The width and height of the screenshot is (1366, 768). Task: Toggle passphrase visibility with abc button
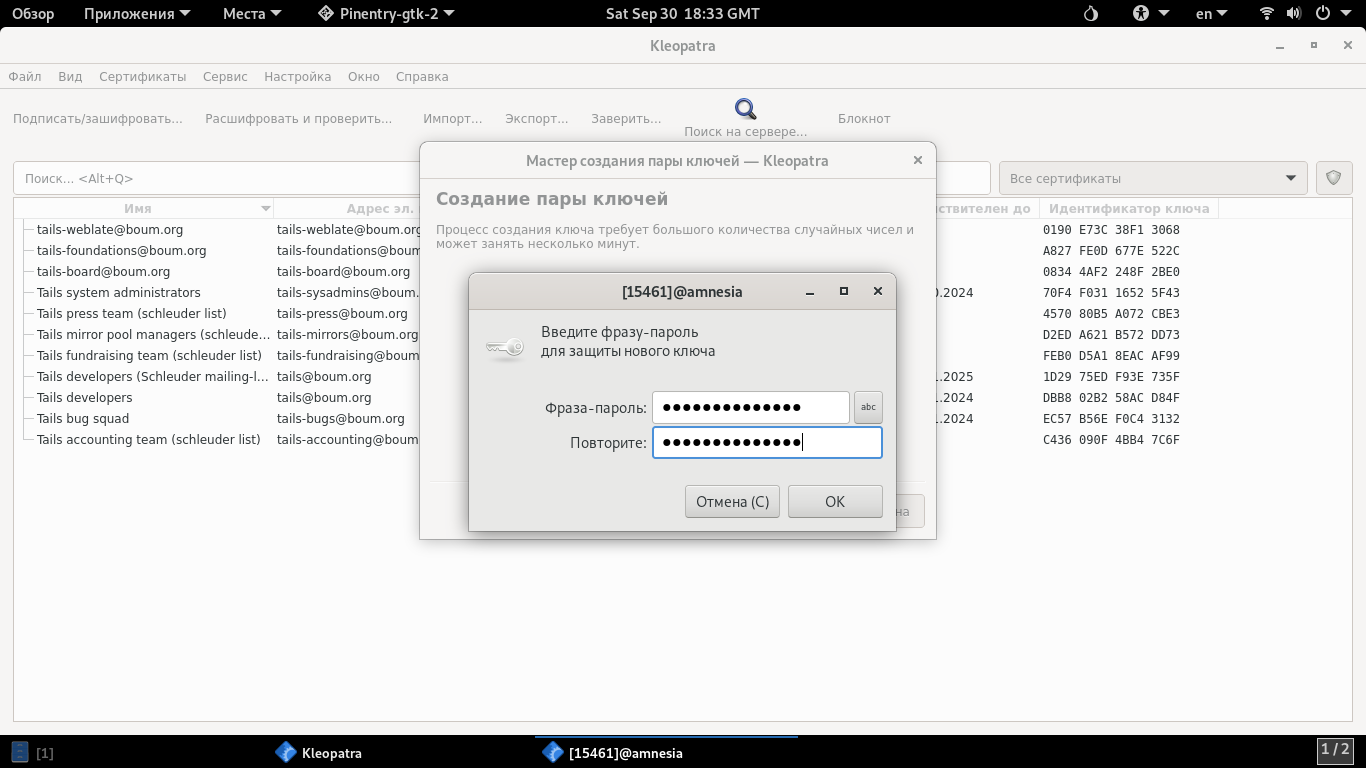coord(868,407)
